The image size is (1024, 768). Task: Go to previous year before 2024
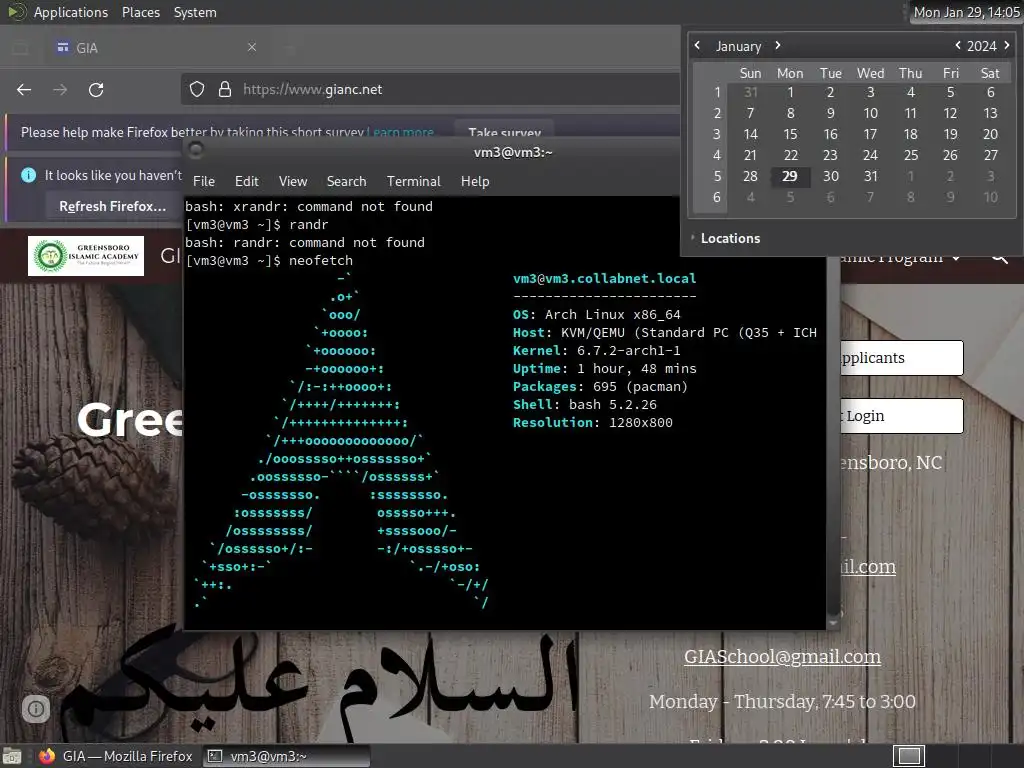(957, 45)
